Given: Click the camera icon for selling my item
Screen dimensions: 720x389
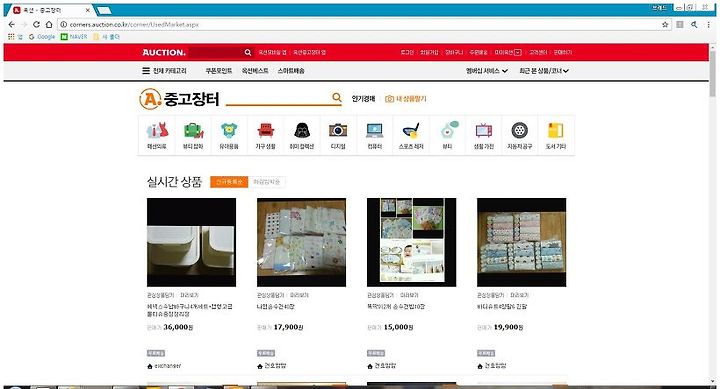Looking at the screenshot, I should point(389,99).
